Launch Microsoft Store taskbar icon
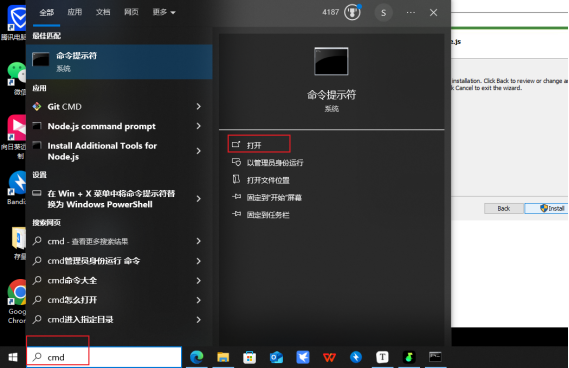Screen dimensions: 569x368 click(x=249, y=357)
